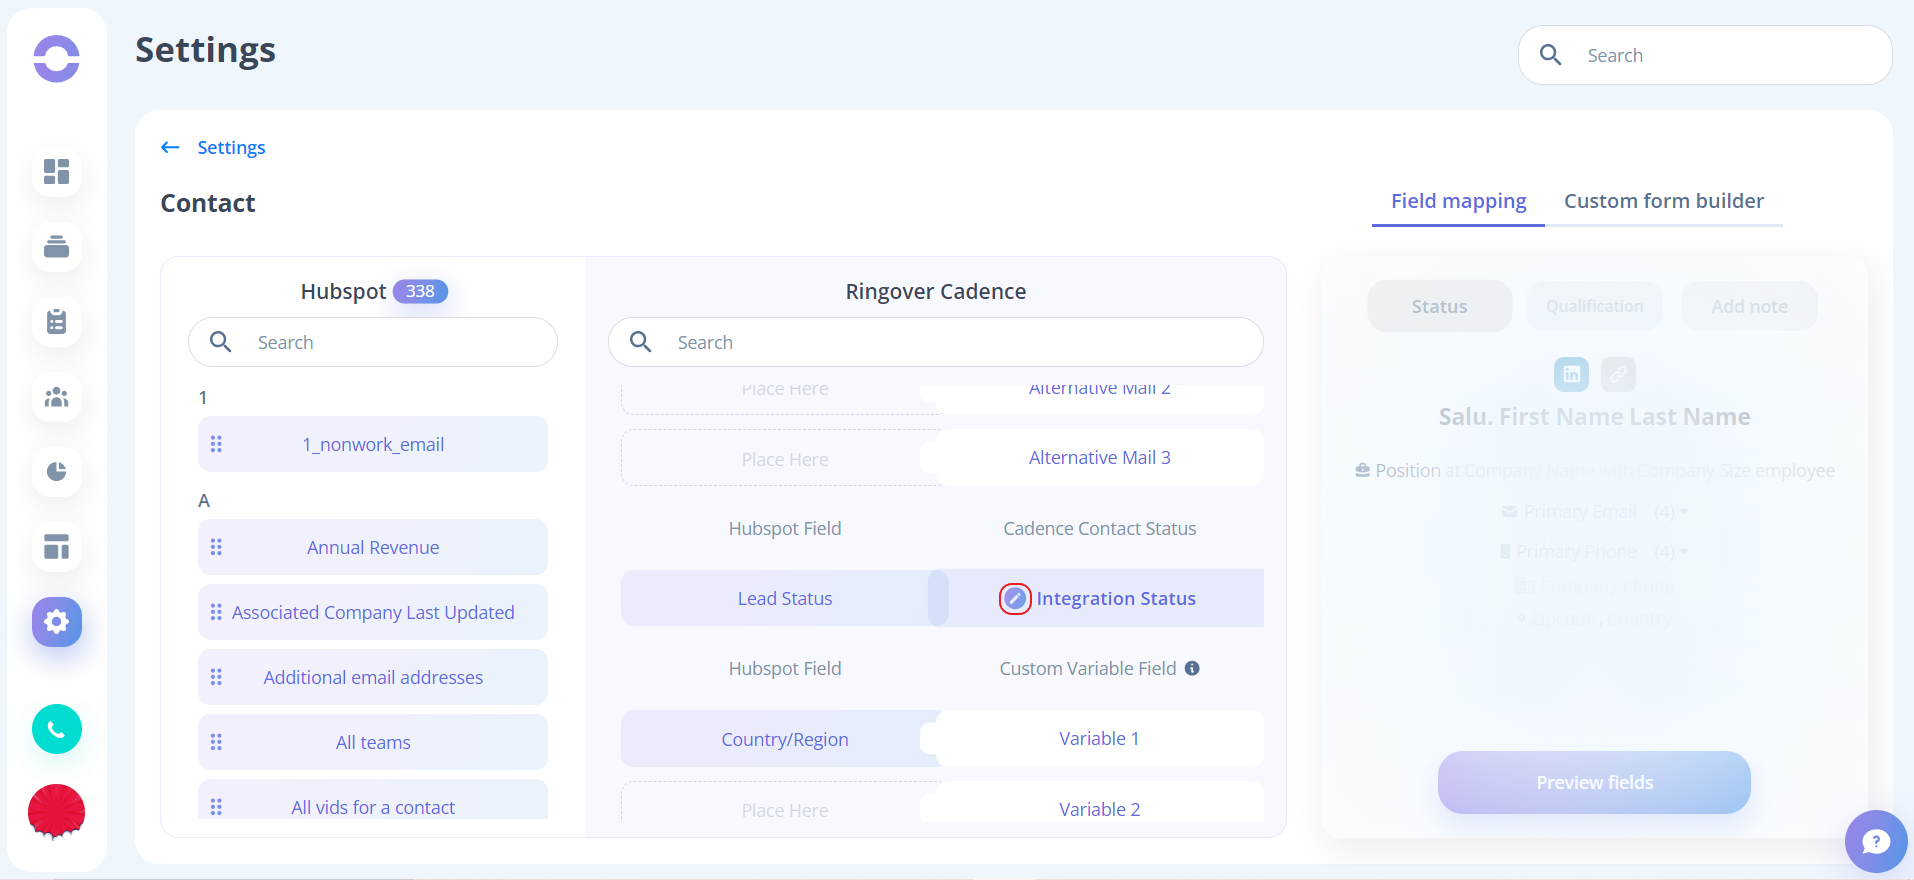Click the LinkedIn icon in preview

pos(1571,374)
